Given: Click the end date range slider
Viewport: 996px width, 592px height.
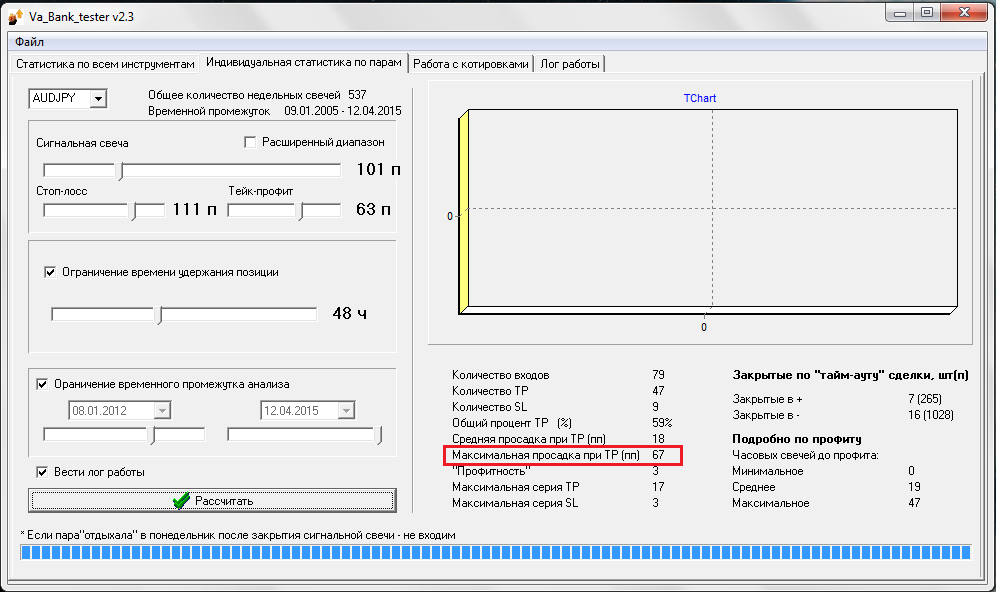Looking at the screenshot, I should (x=305, y=435).
